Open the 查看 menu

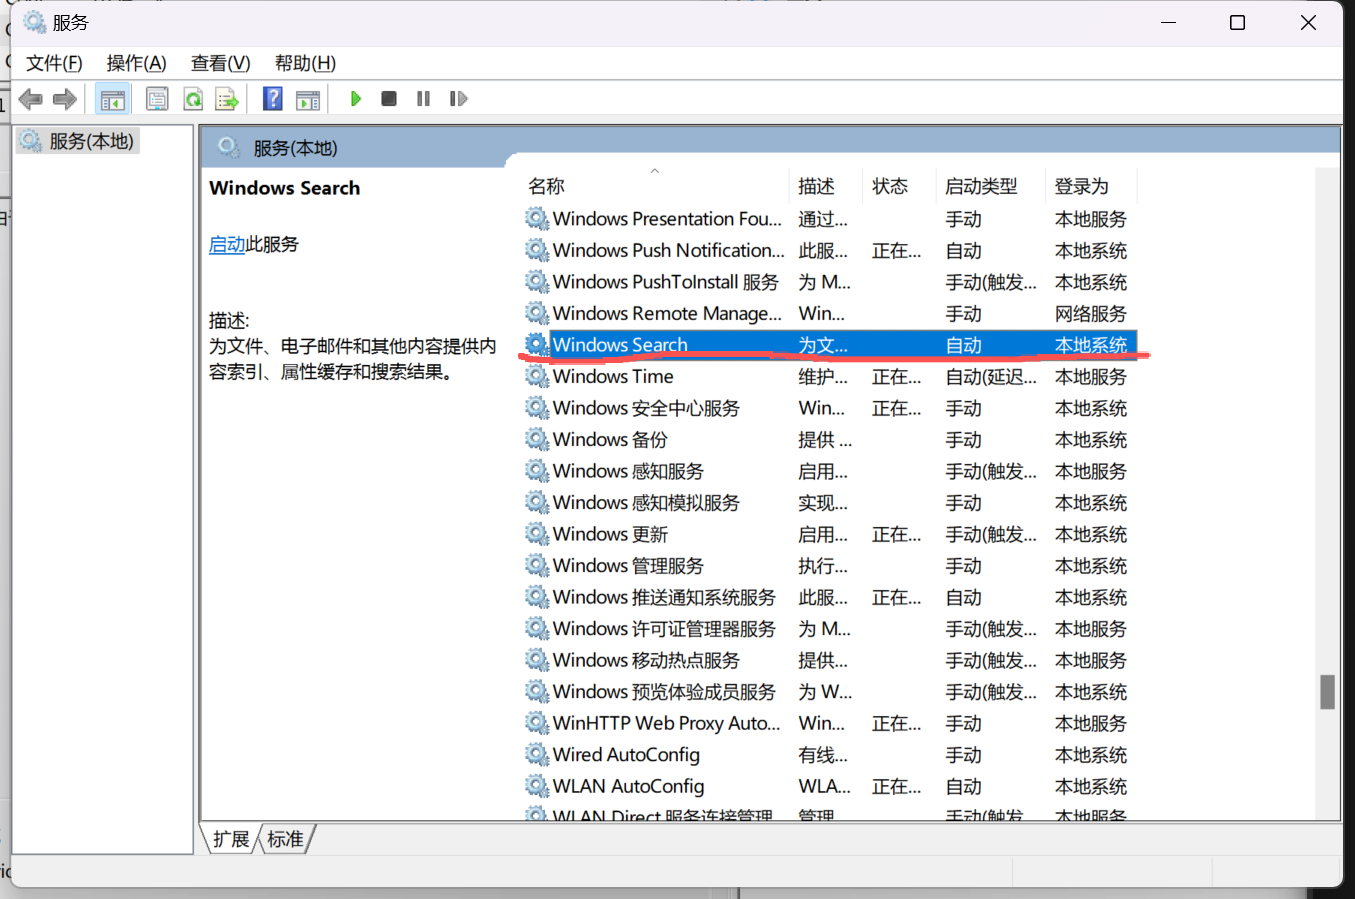click(219, 63)
